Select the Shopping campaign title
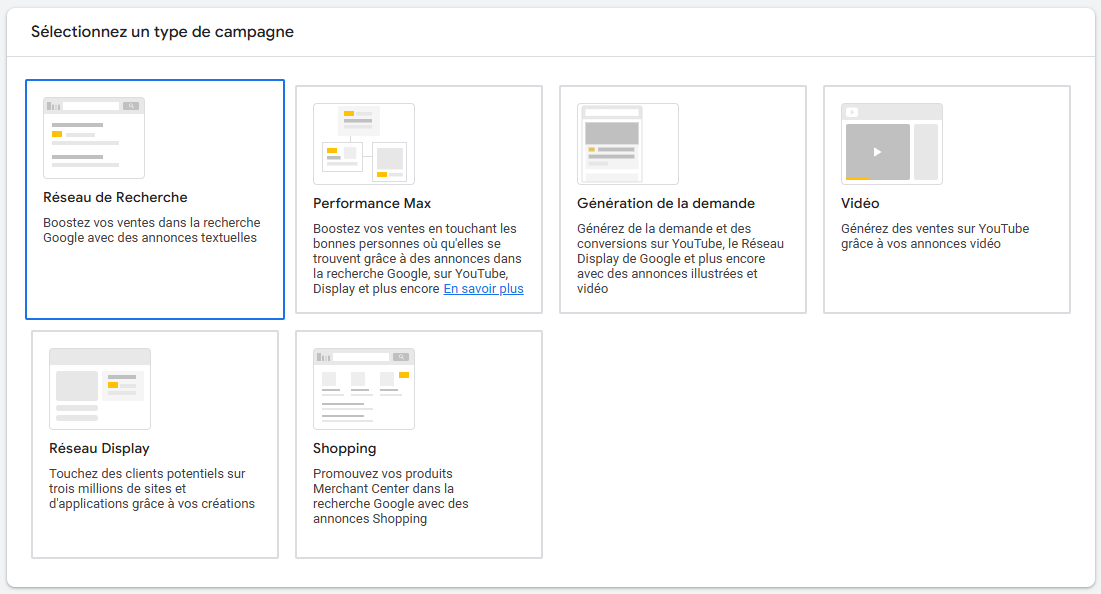1101x594 pixels. pos(344,448)
